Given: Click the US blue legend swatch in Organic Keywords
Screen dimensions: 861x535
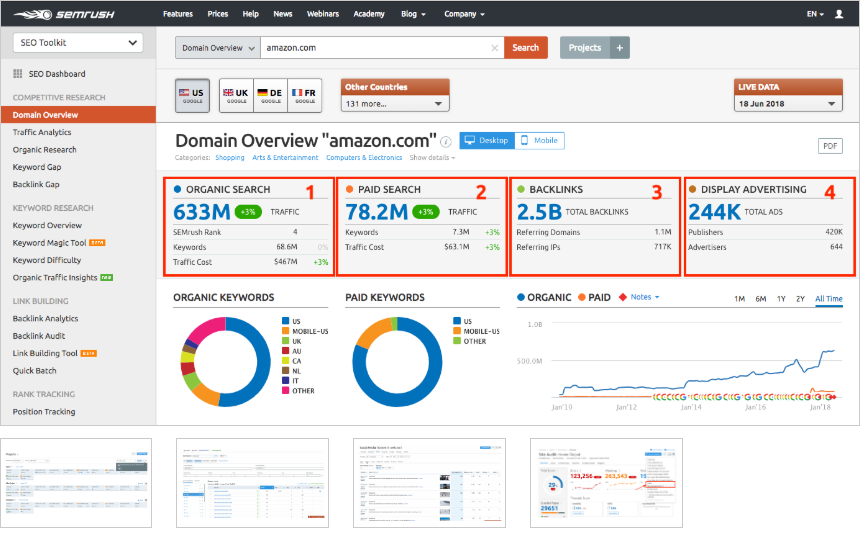Looking at the screenshot, I should point(286,321).
